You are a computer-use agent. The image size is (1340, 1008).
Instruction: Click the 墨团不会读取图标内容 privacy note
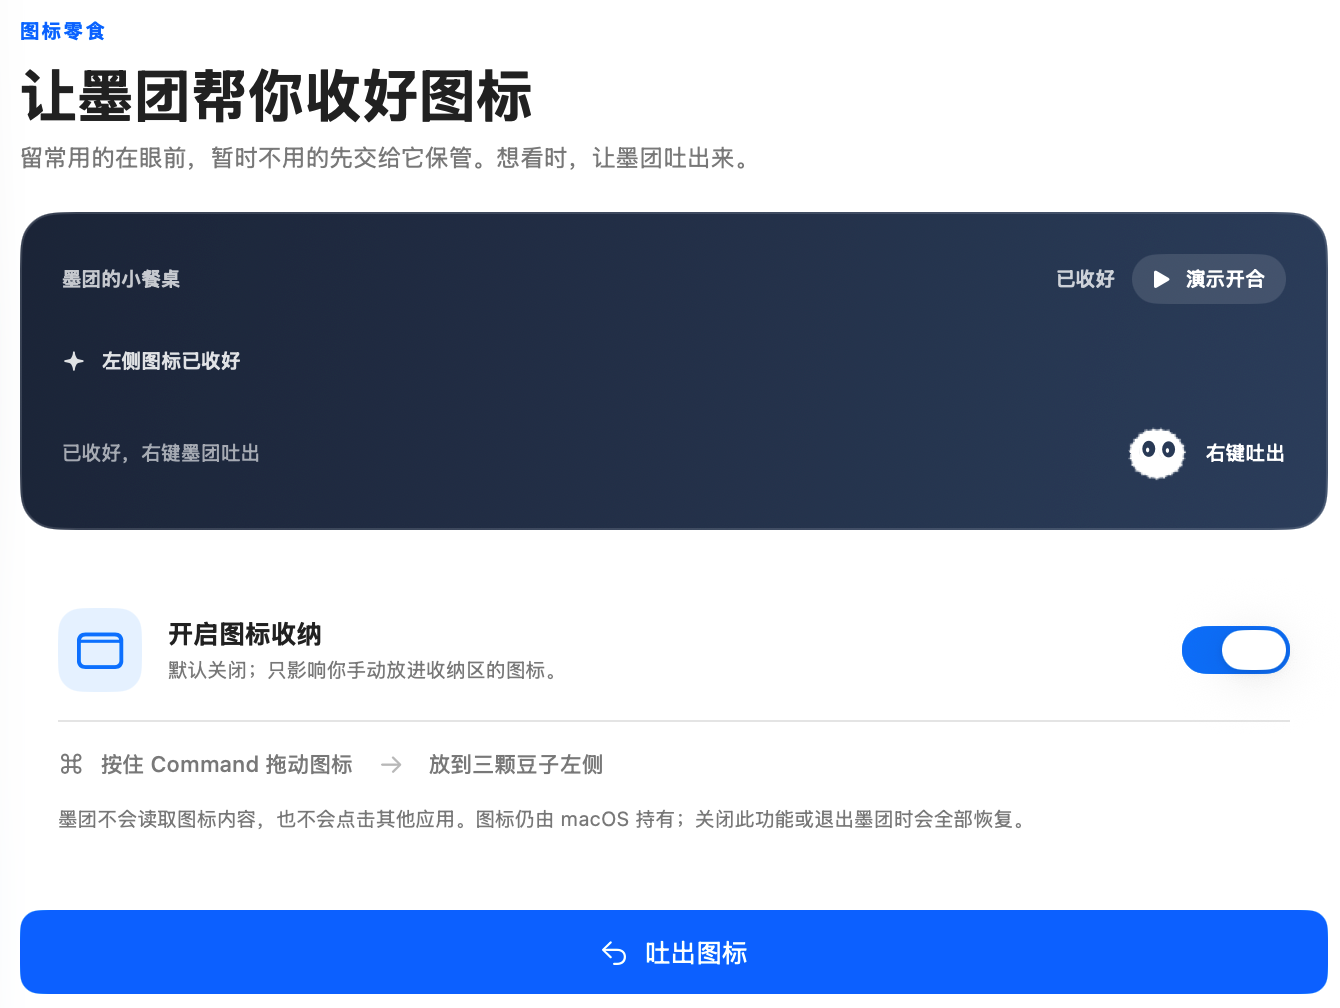coord(543,820)
